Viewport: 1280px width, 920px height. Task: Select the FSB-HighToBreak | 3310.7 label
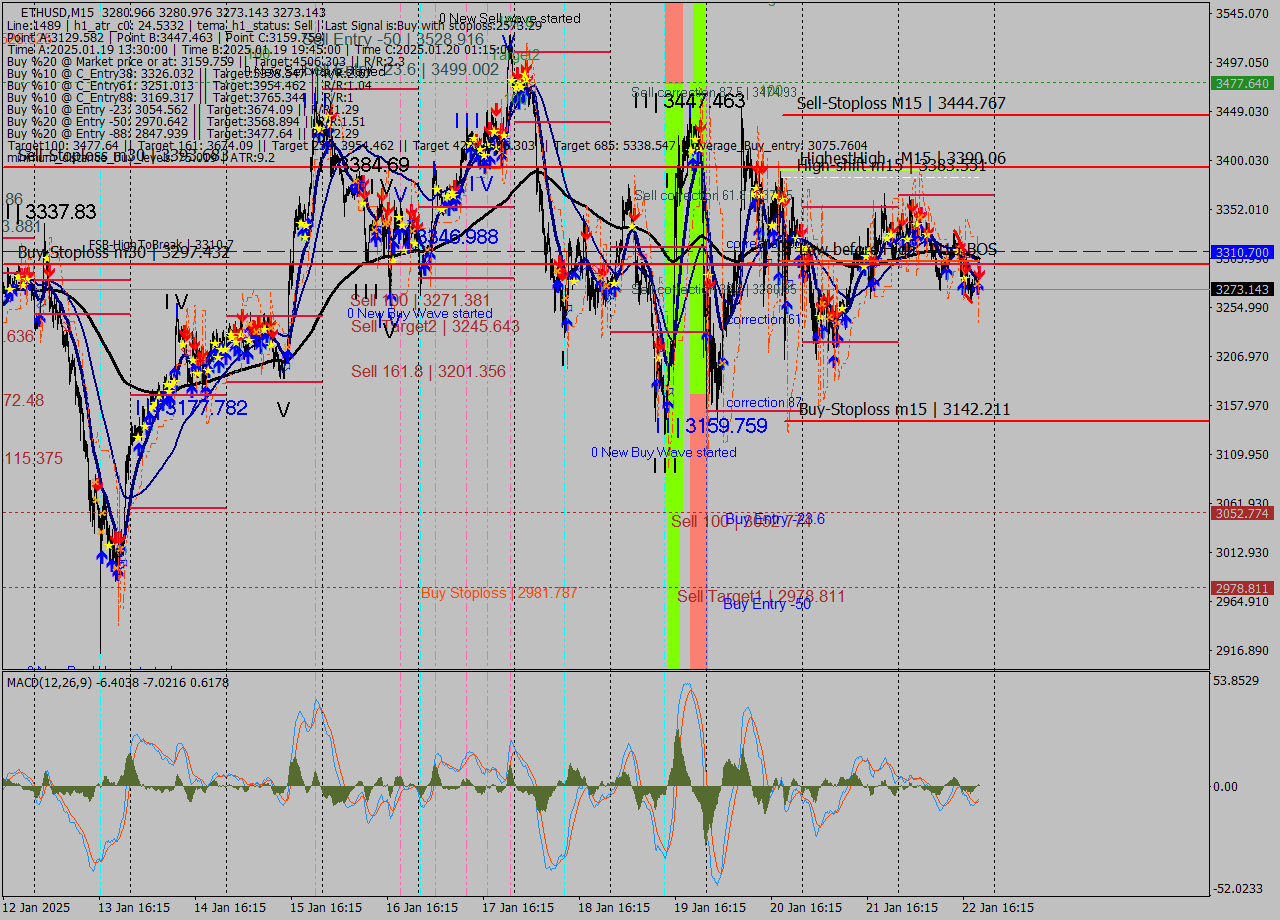(x=161, y=244)
